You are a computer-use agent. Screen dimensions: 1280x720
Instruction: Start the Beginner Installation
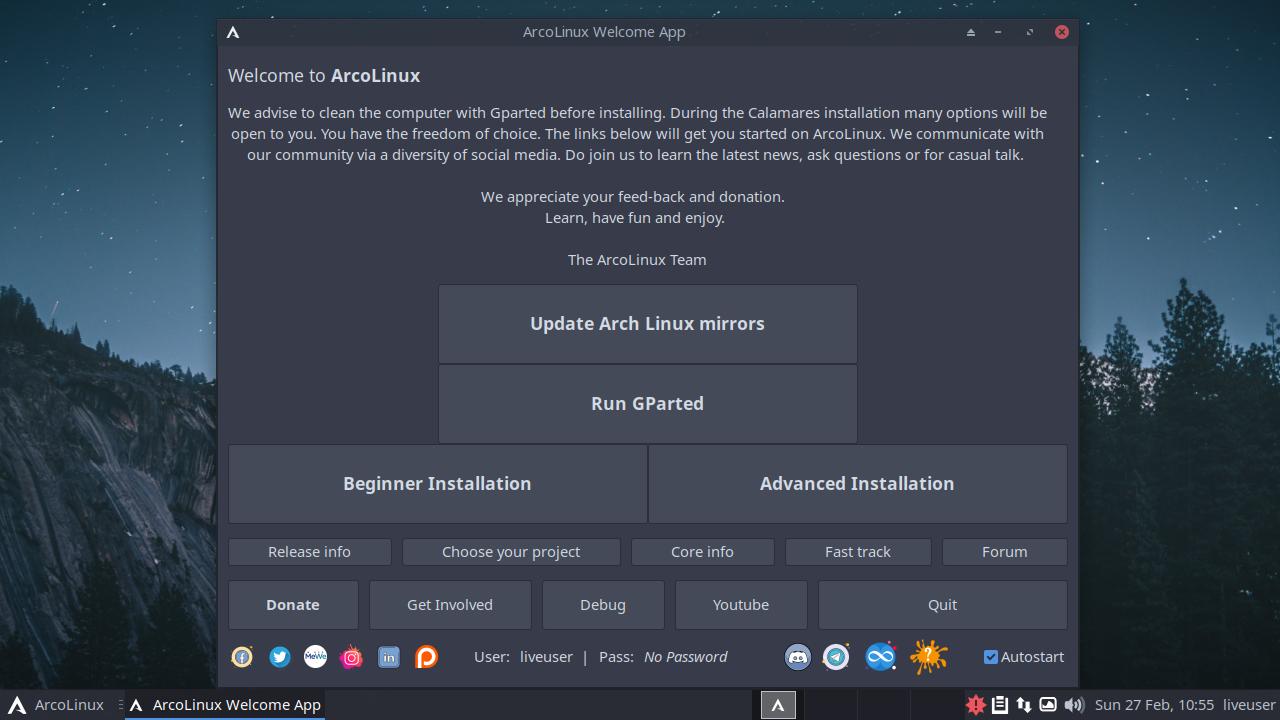pos(437,484)
